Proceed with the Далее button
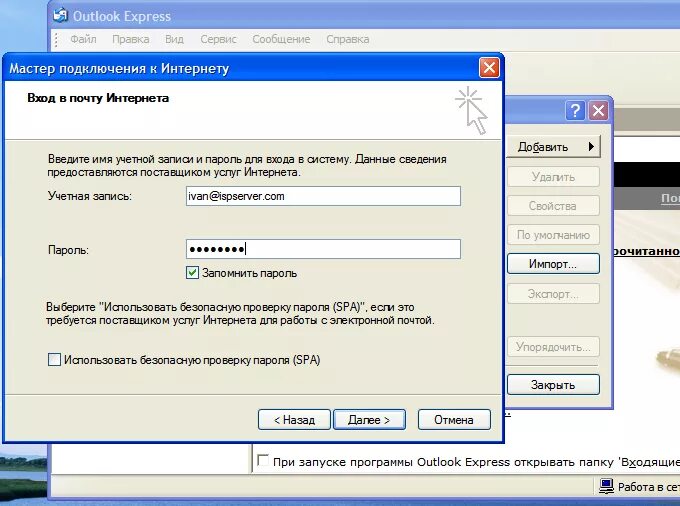Viewport: 680px width, 506px height. [x=369, y=420]
